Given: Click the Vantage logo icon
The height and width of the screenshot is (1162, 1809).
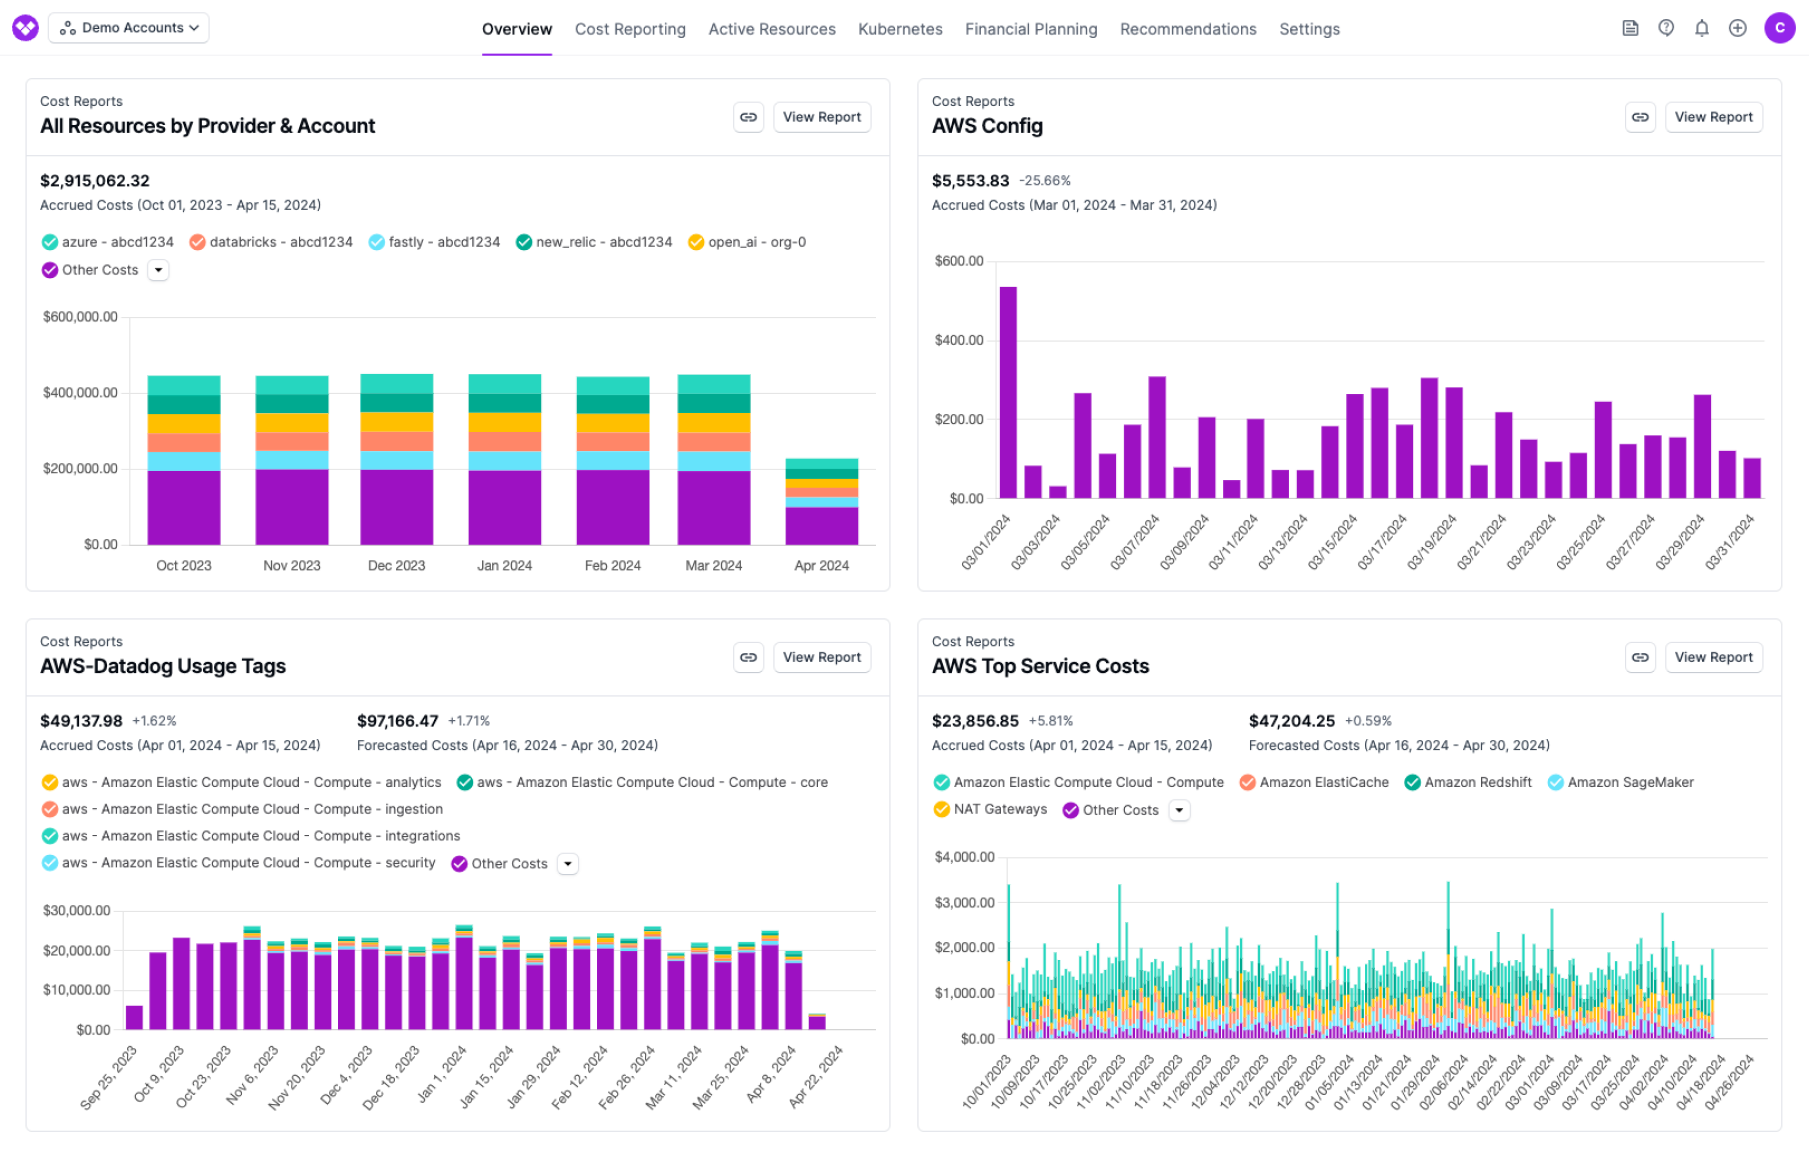Looking at the screenshot, I should [26, 28].
